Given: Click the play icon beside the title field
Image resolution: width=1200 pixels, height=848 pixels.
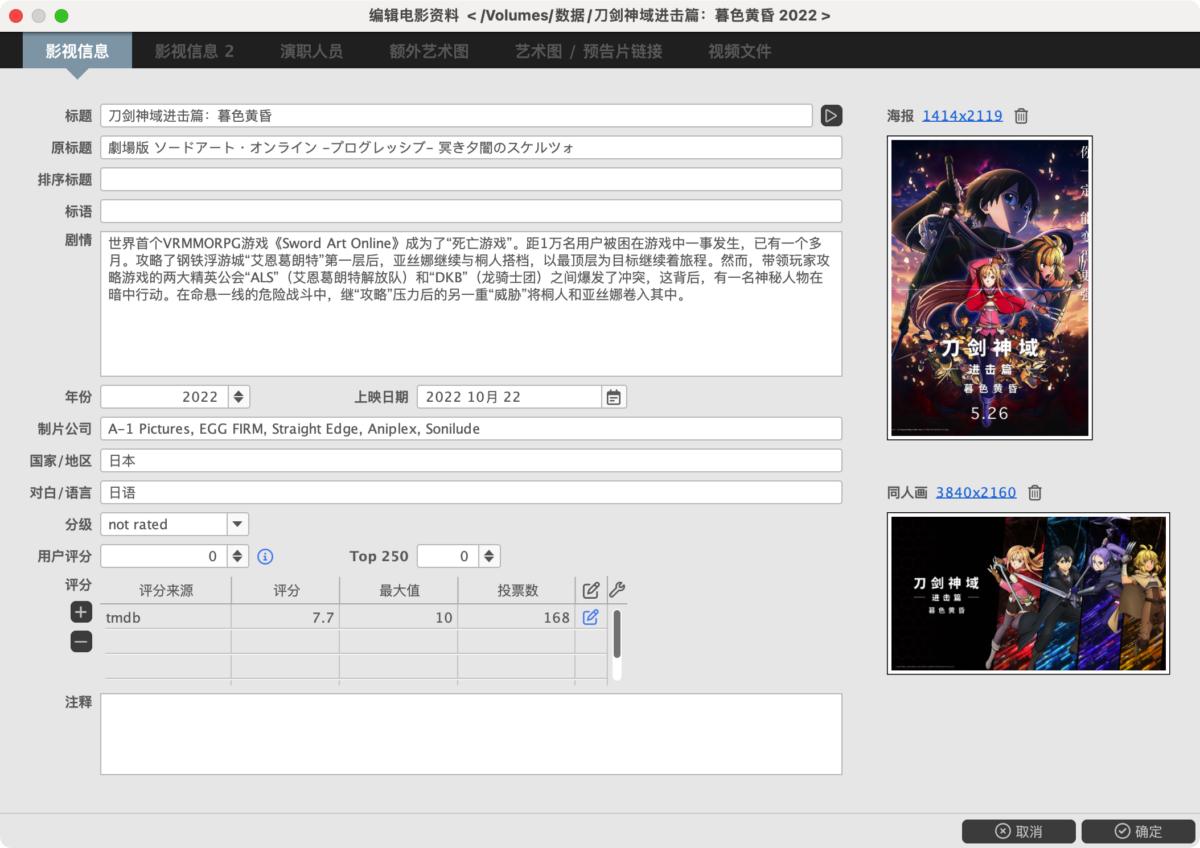Looking at the screenshot, I should (831, 116).
